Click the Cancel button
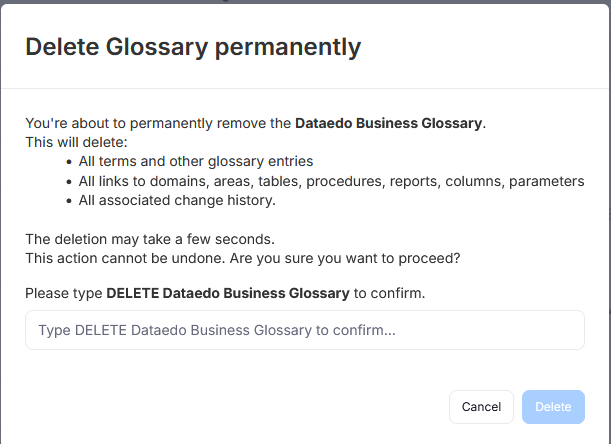 coord(481,407)
